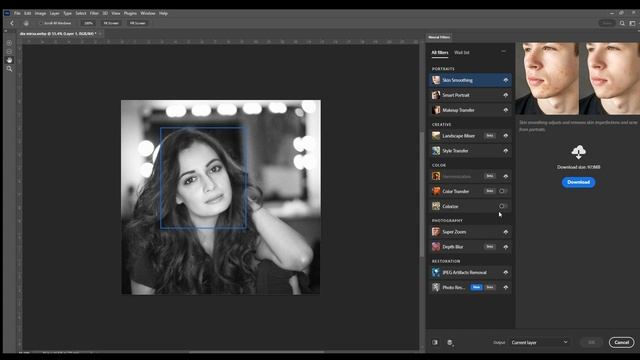This screenshot has height=360, width=640.
Task: Open the Output dropdown showing Current layer
Action: [539, 342]
